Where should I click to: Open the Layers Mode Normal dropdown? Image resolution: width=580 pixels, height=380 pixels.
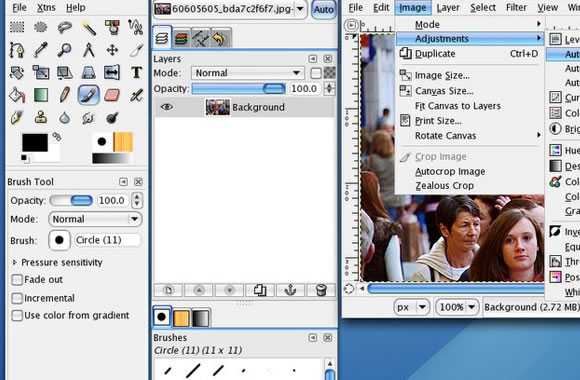[247, 73]
